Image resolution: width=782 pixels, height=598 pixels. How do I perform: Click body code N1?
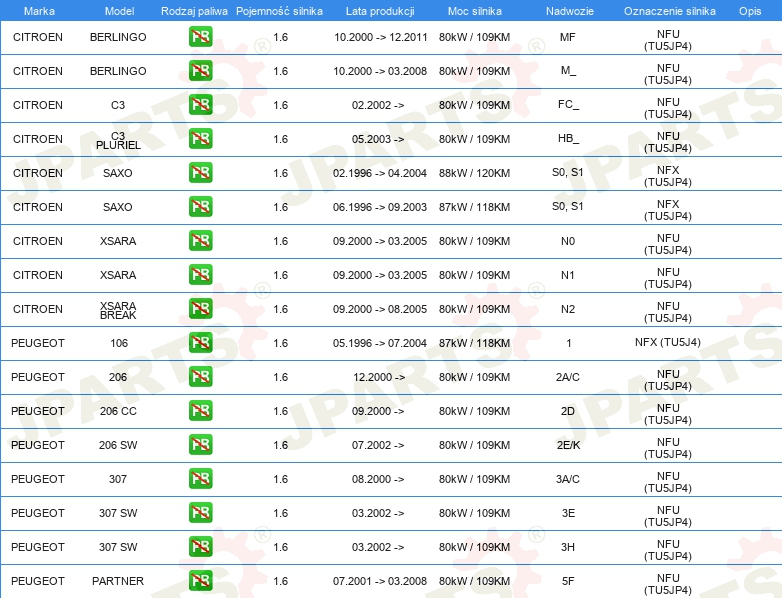tap(568, 275)
